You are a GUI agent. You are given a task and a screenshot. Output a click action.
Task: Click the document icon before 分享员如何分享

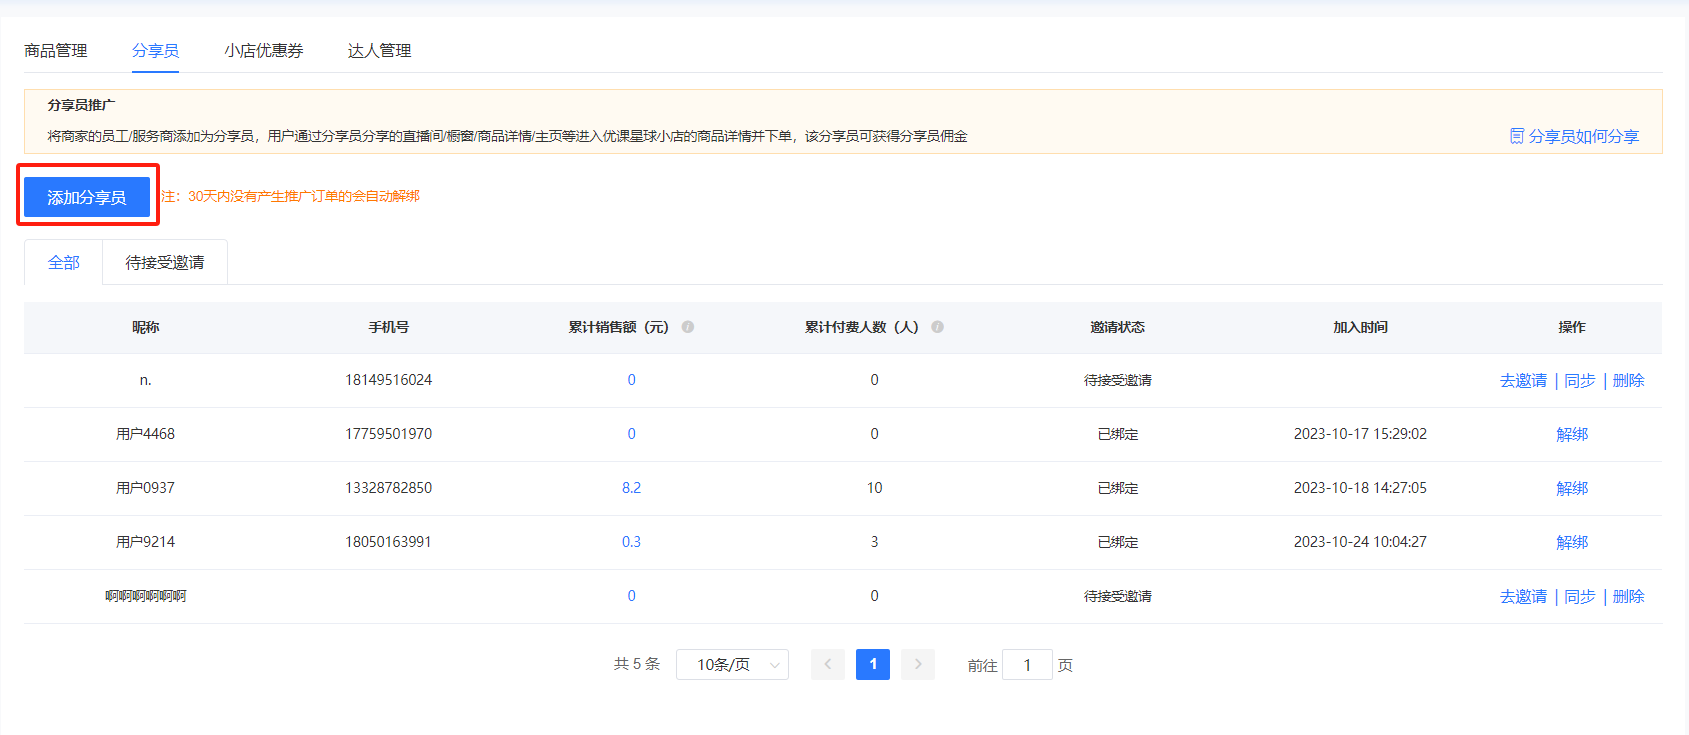(1516, 136)
